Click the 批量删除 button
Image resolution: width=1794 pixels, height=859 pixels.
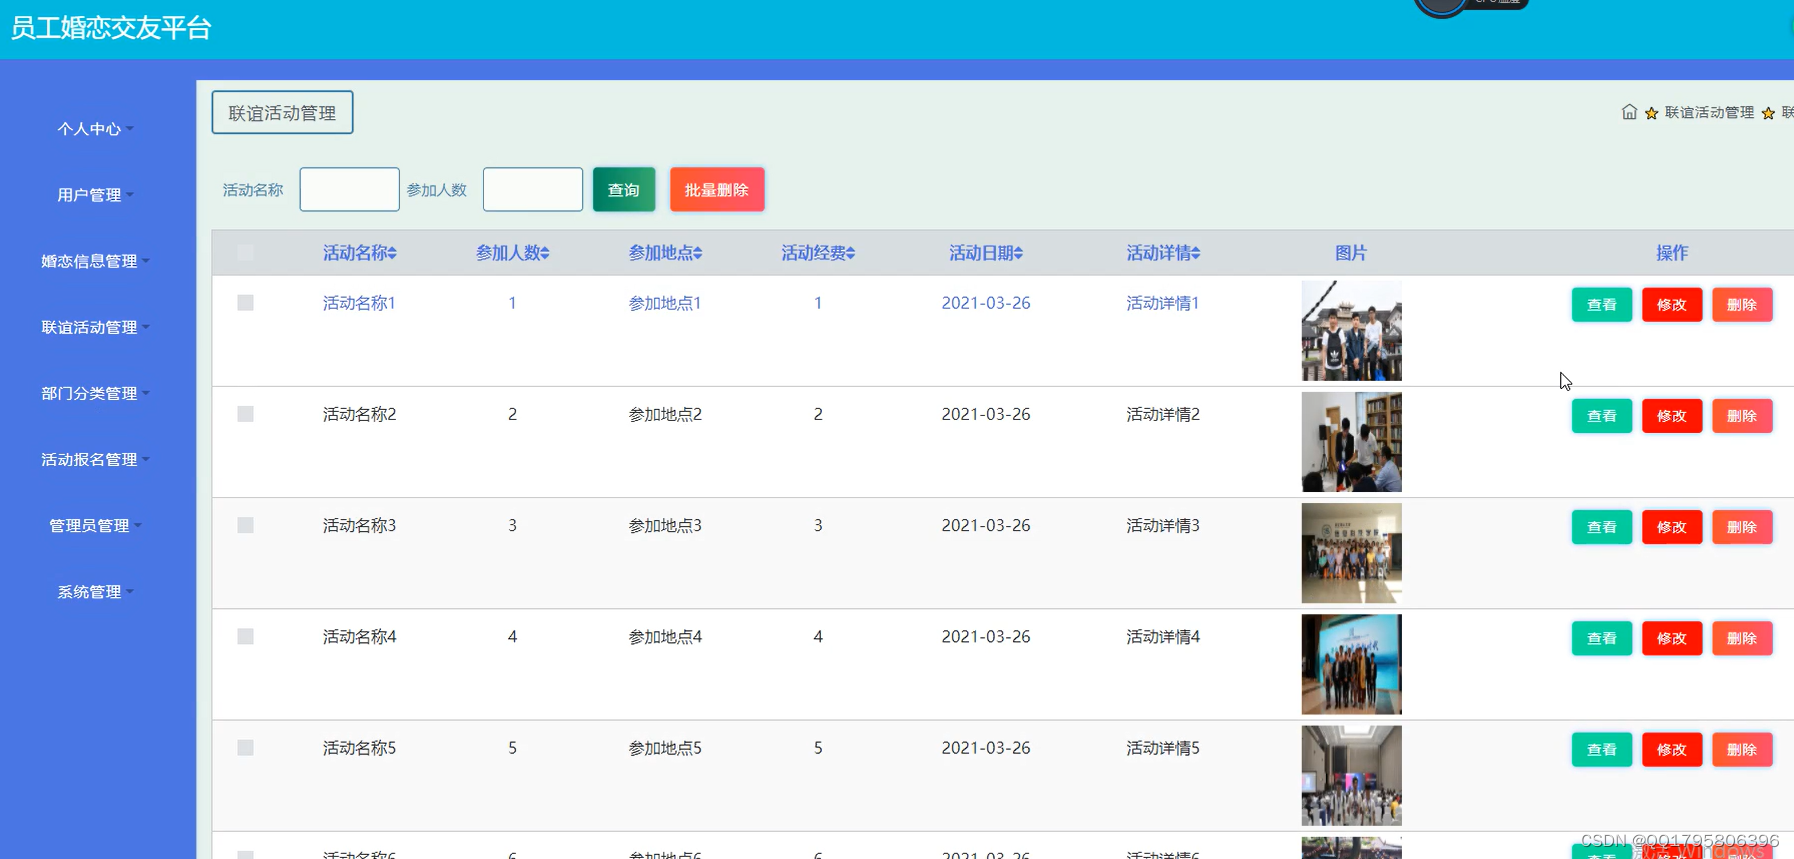click(x=717, y=190)
